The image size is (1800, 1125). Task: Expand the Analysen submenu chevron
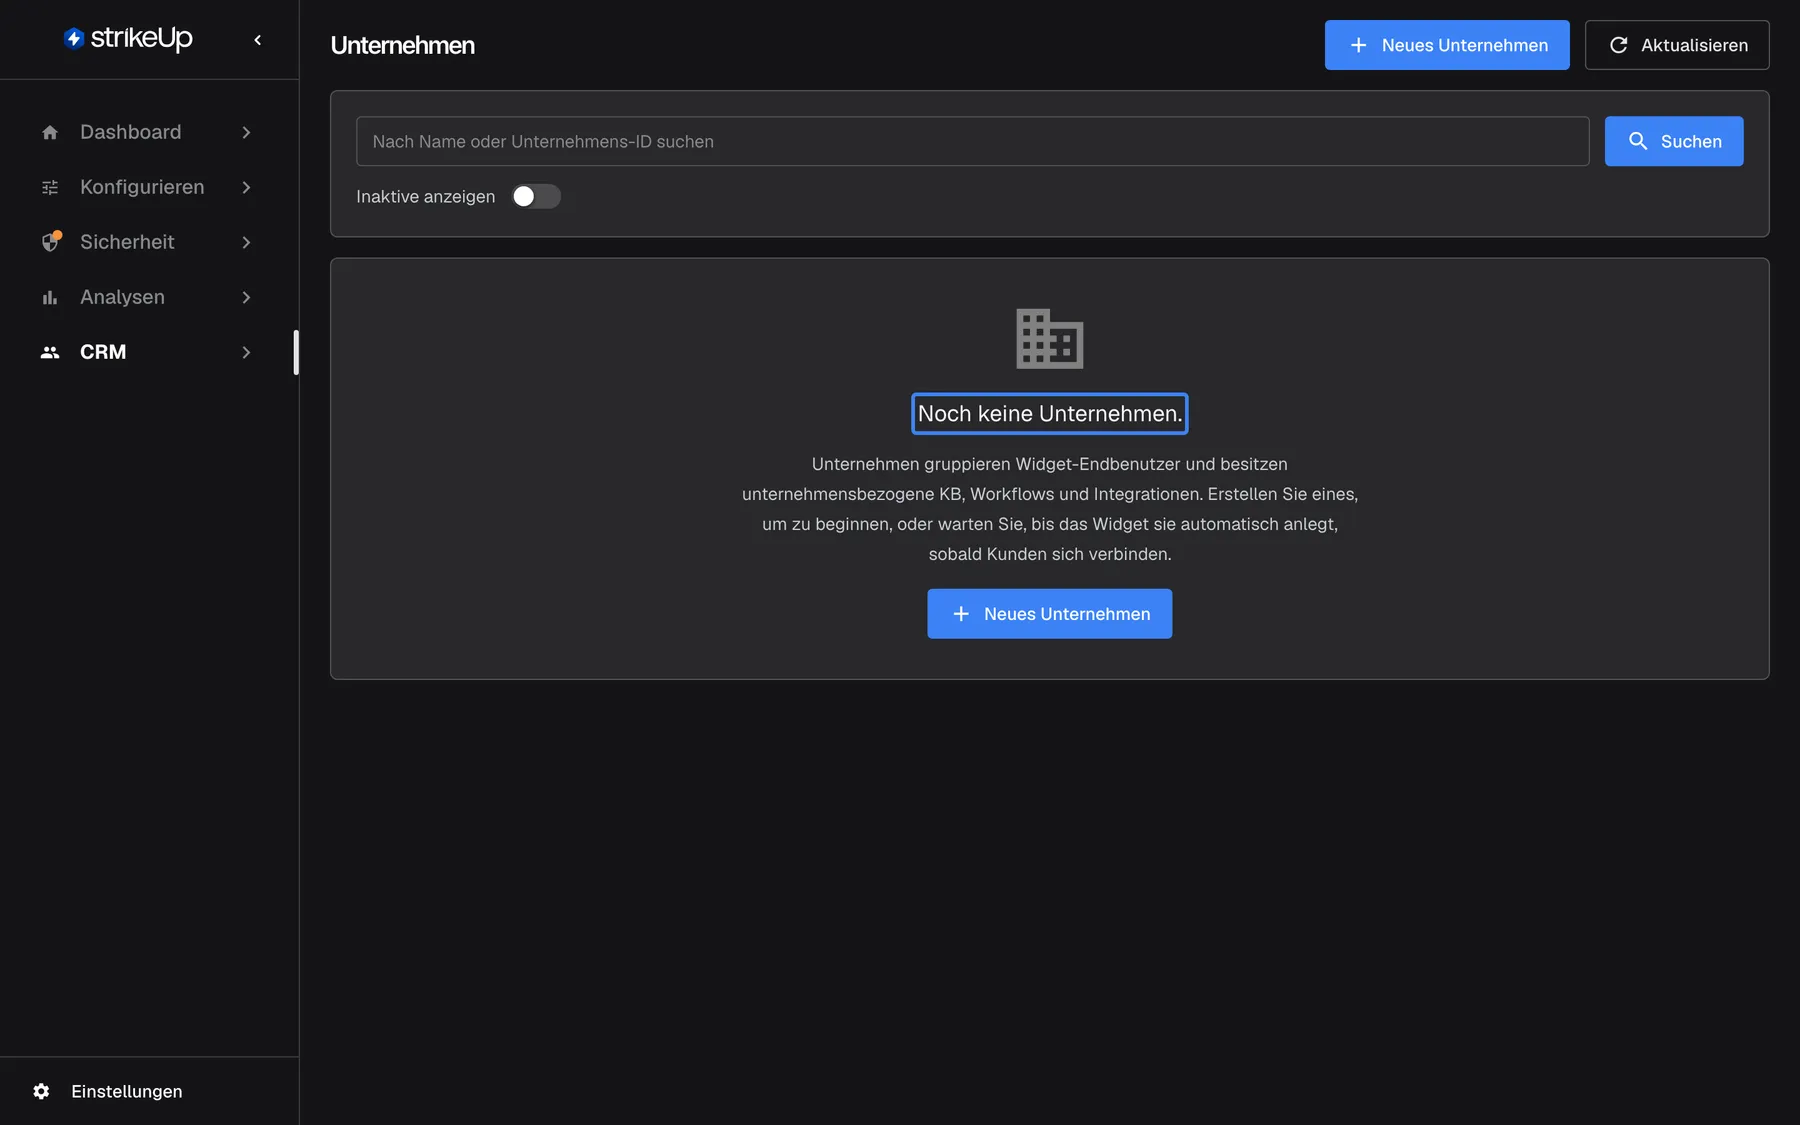(x=246, y=297)
